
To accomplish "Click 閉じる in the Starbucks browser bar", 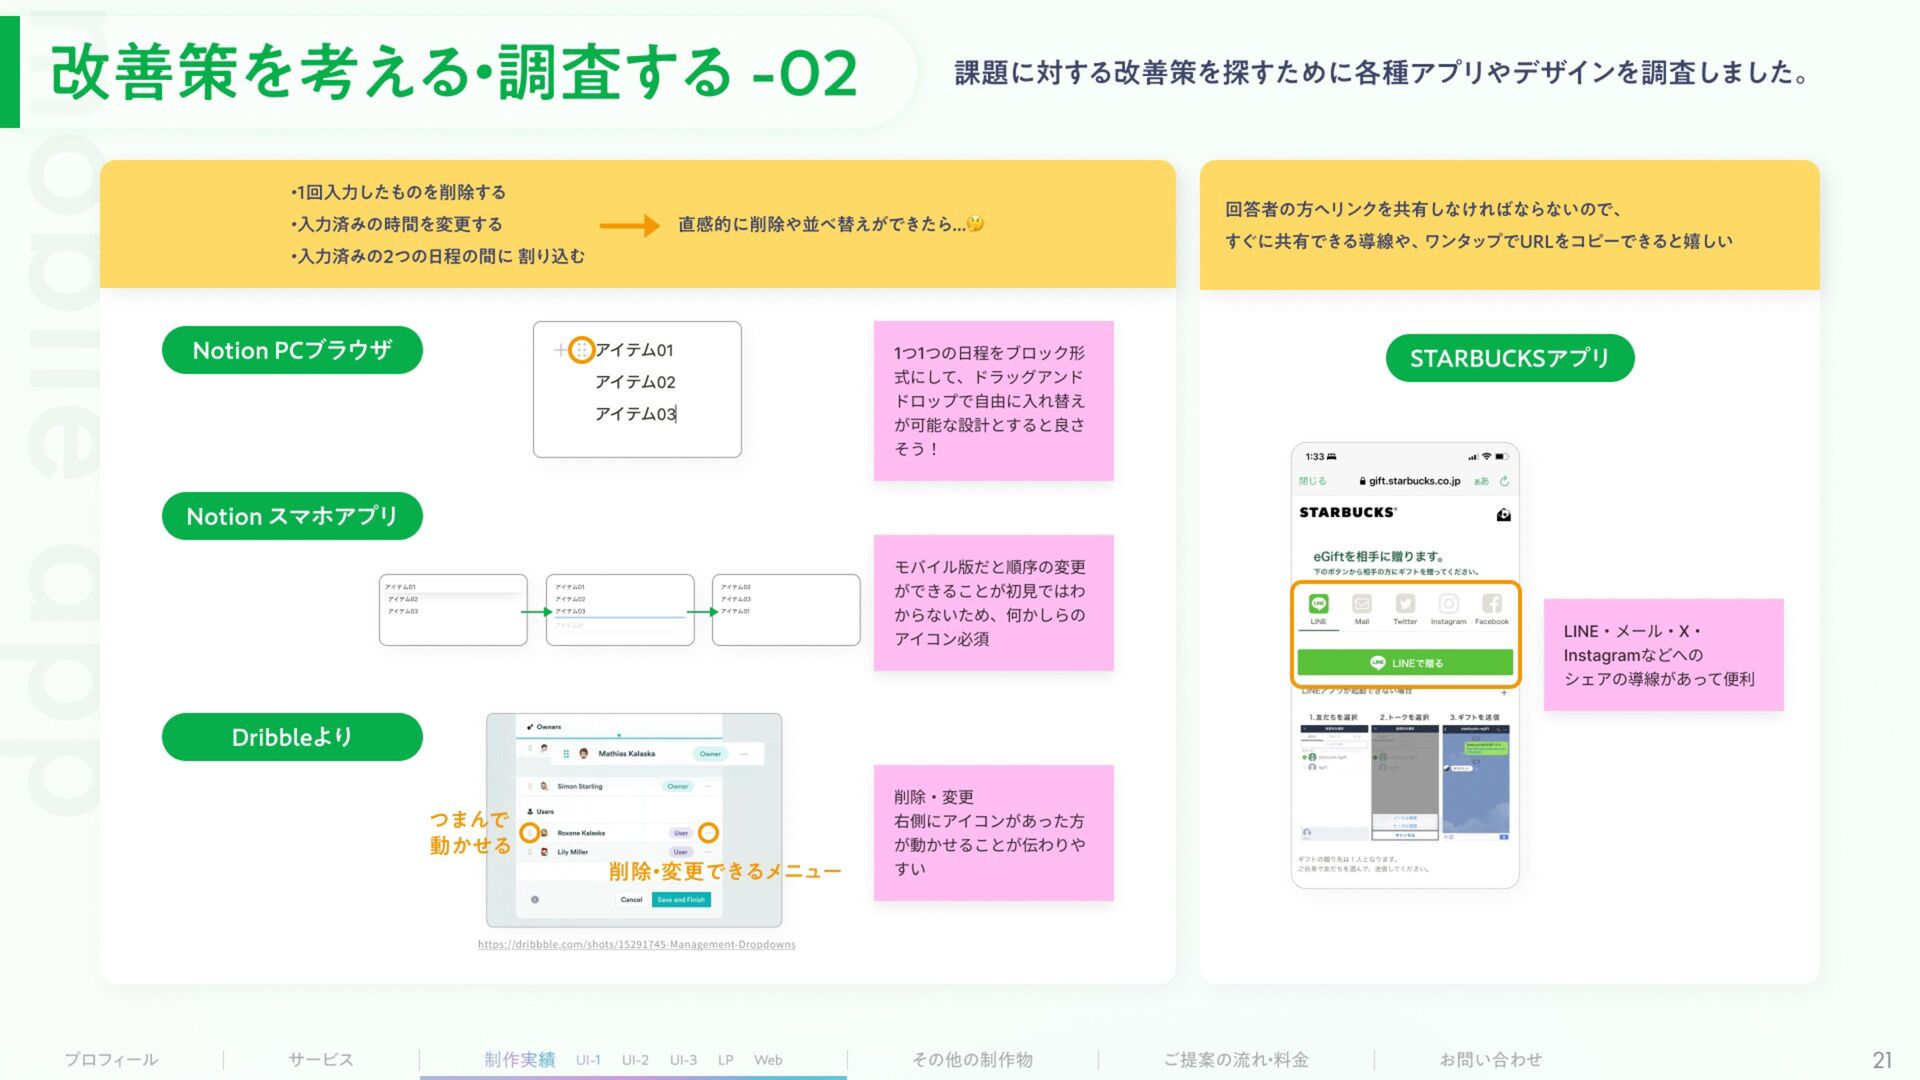I will 1312,481.
